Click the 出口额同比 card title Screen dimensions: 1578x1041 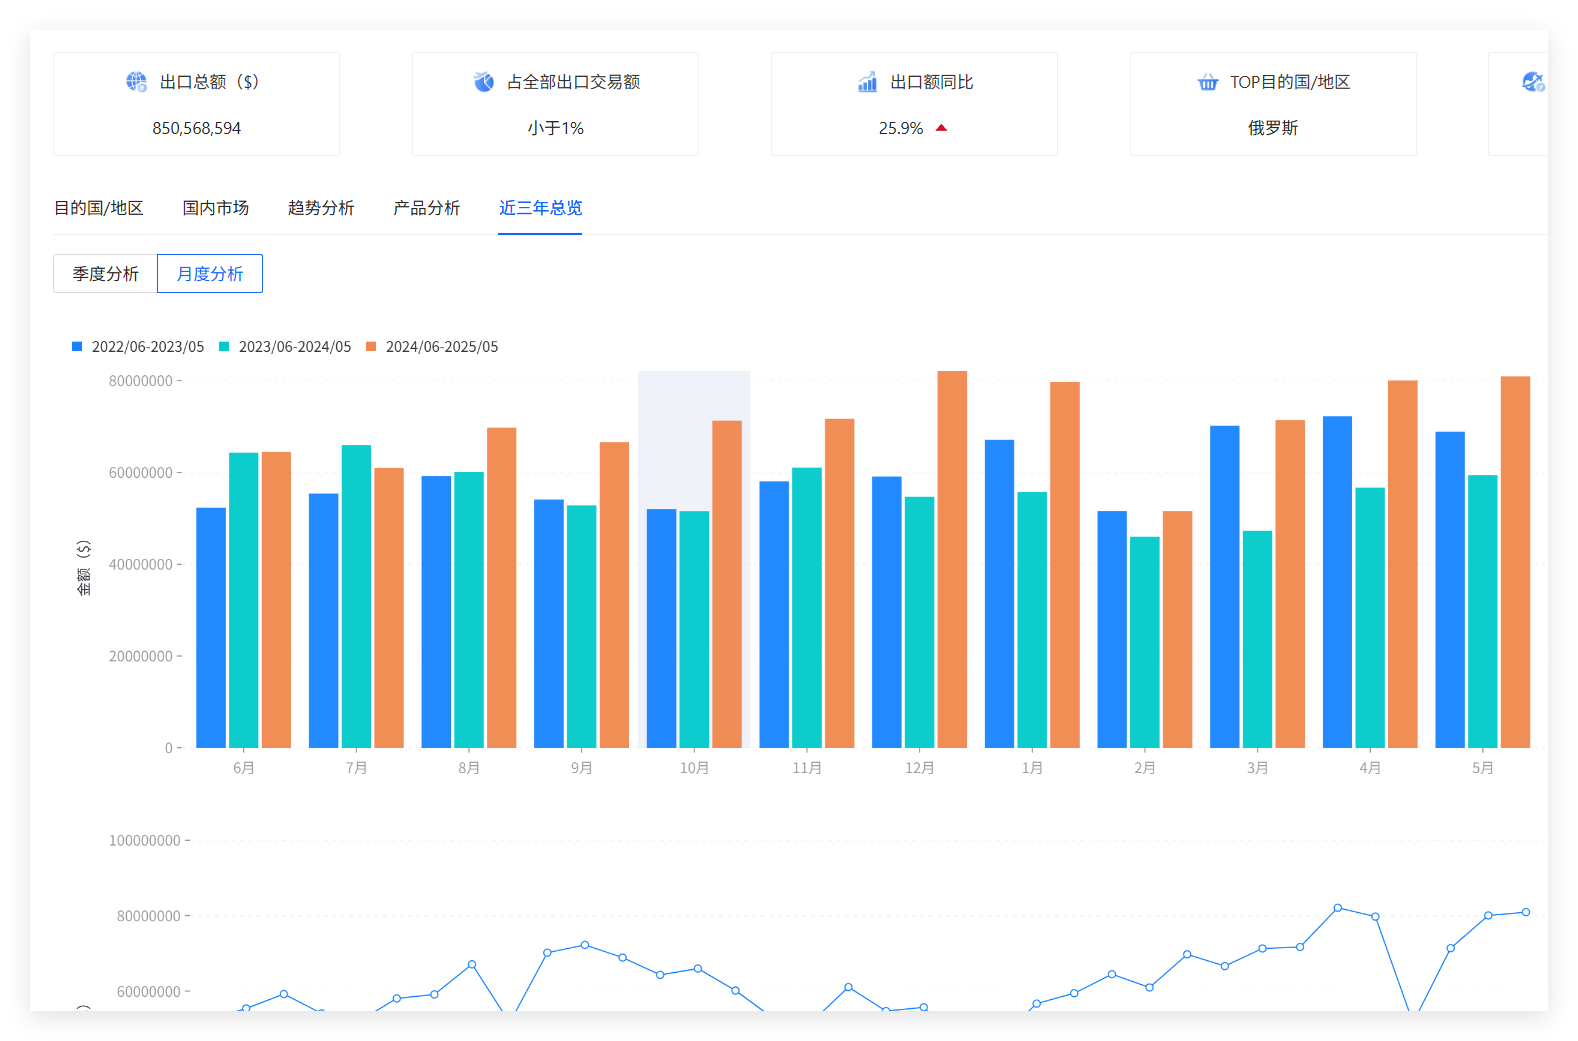coord(932,82)
